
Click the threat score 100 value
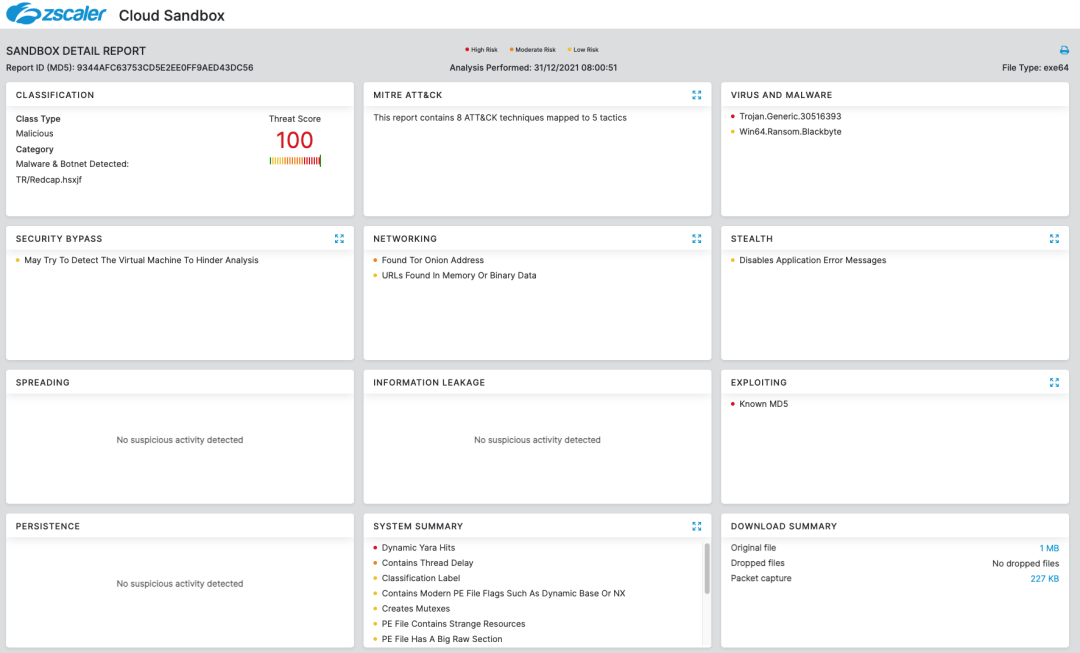(295, 140)
